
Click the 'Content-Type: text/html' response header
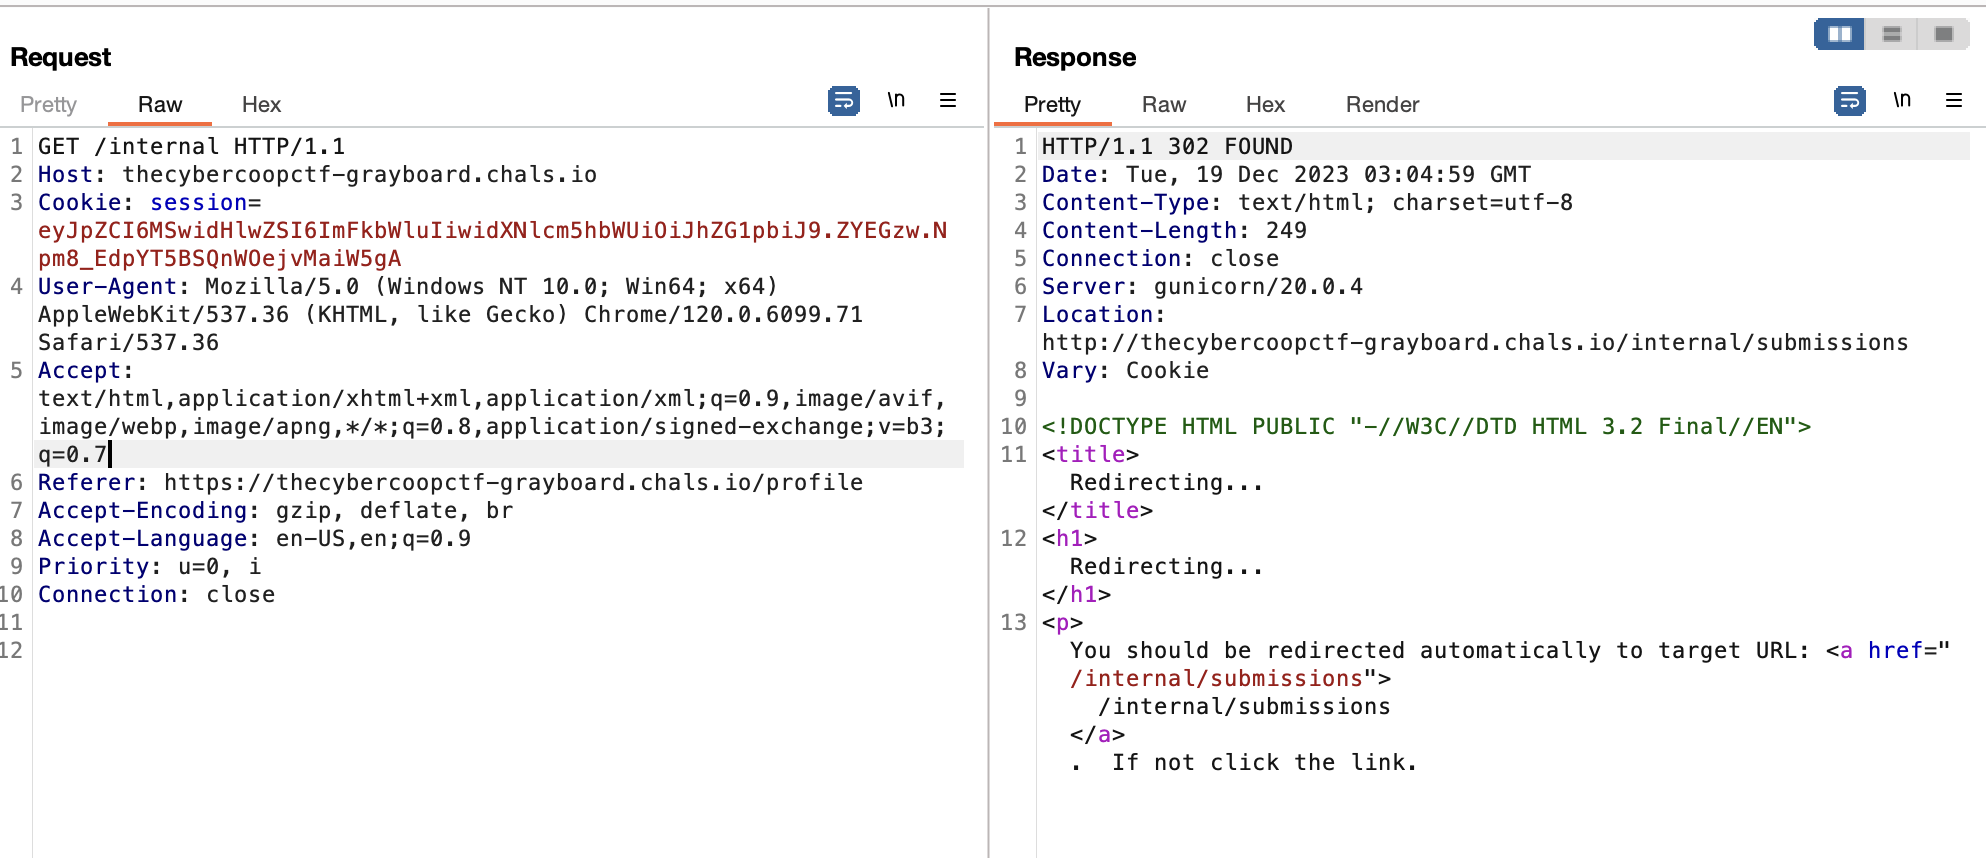[1307, 202]
